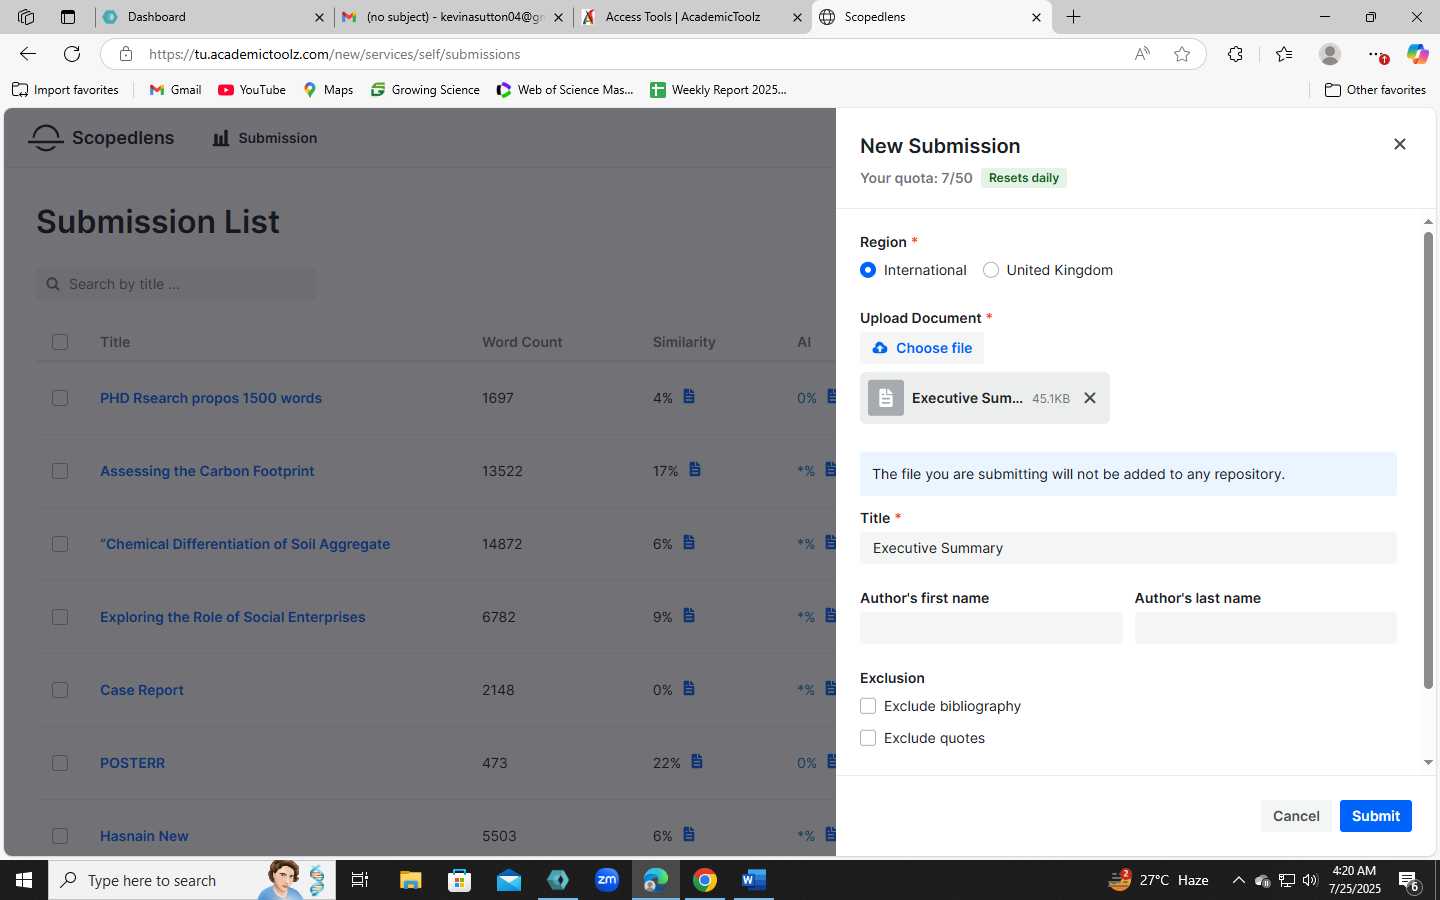Check the Exploring the Role row checkbox
Image resolution: width=1440 pixels, height=900 pixels.
coord(60,617)
